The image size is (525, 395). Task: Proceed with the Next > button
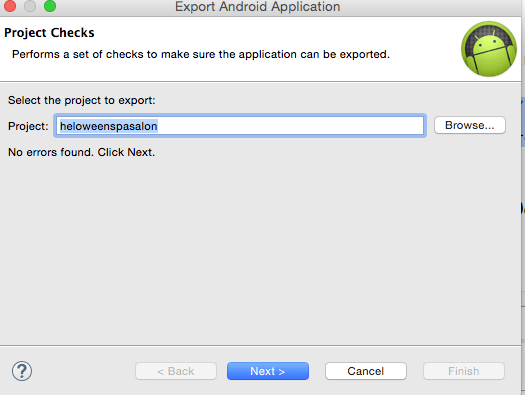click(x=268, y=371)
